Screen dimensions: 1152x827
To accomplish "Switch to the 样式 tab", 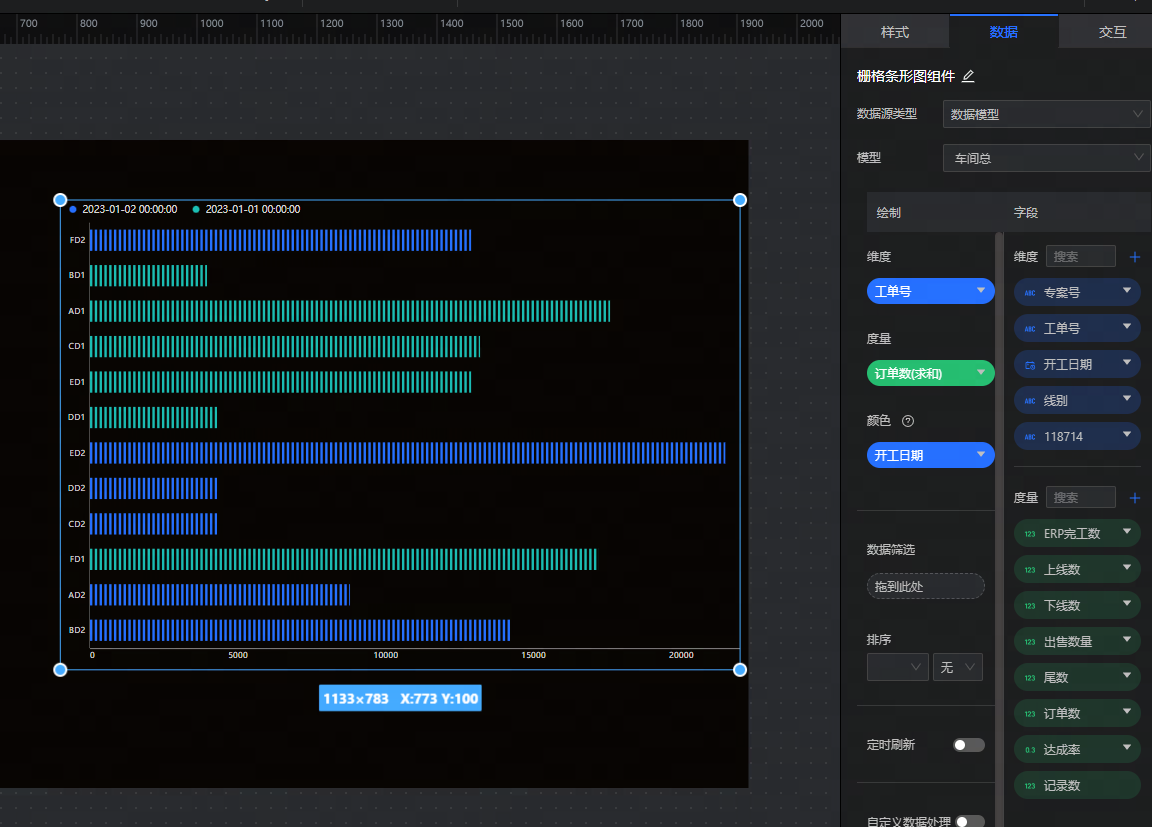I will pyautogui.click(x=895, y=32).
